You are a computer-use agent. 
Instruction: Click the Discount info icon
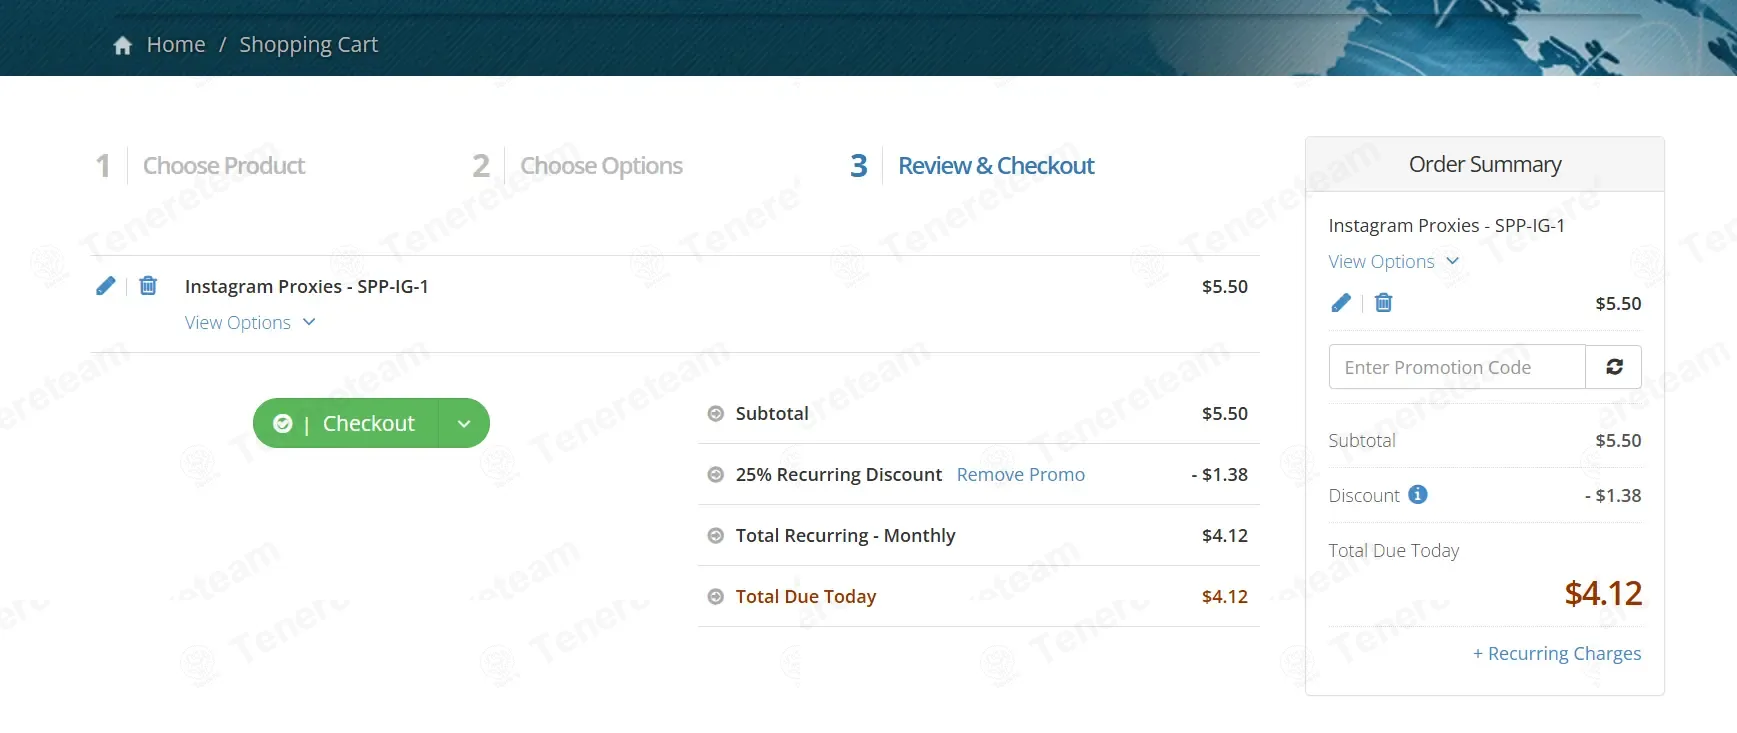(x=1418, y=495)
